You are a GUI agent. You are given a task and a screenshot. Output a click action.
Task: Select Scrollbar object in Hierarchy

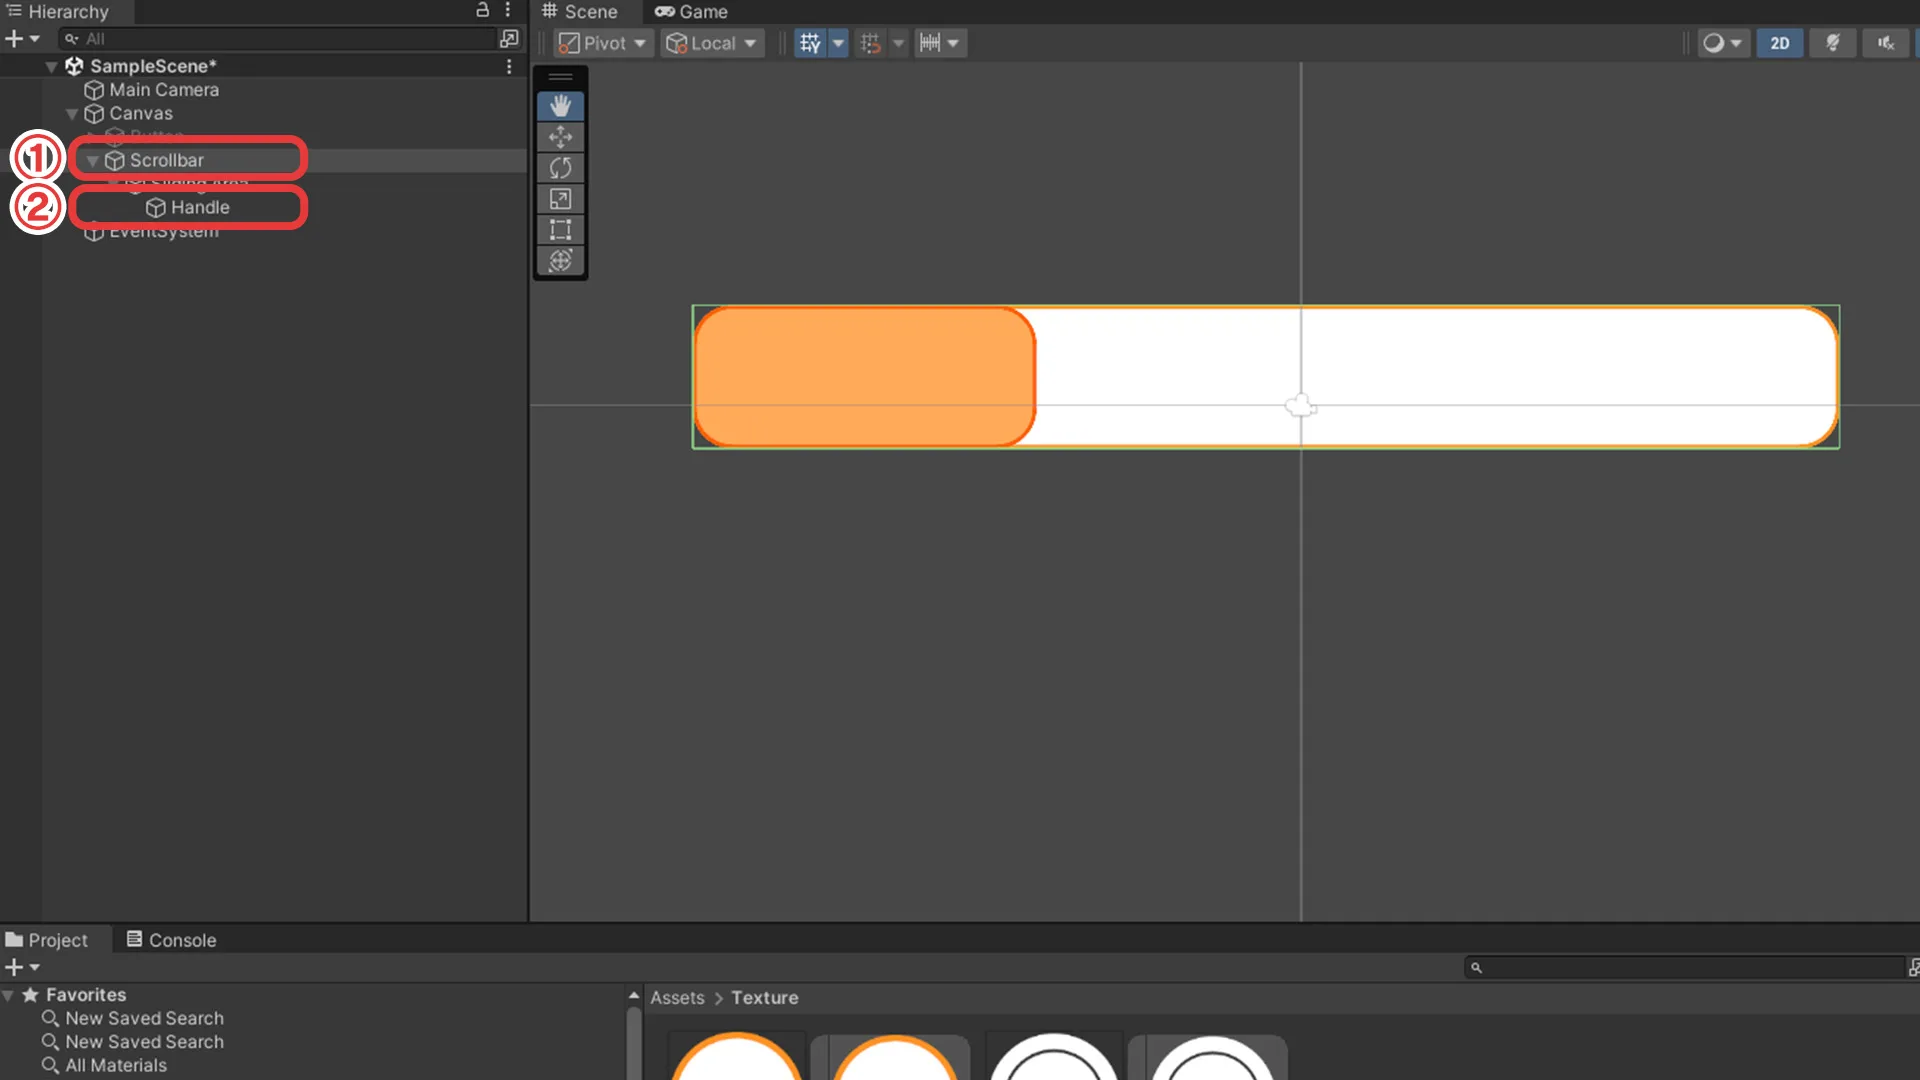tap(166, 160)
